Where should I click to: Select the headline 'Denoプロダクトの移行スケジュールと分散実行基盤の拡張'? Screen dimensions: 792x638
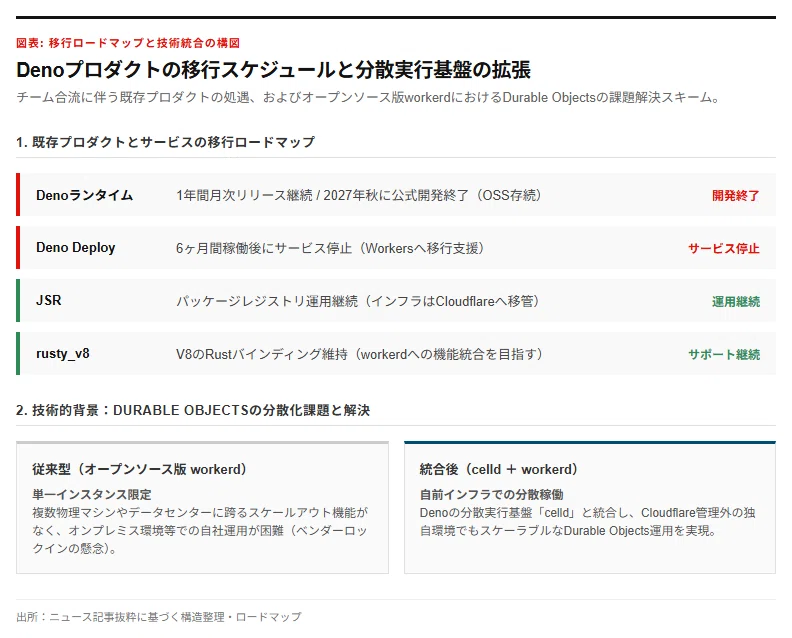273,70
